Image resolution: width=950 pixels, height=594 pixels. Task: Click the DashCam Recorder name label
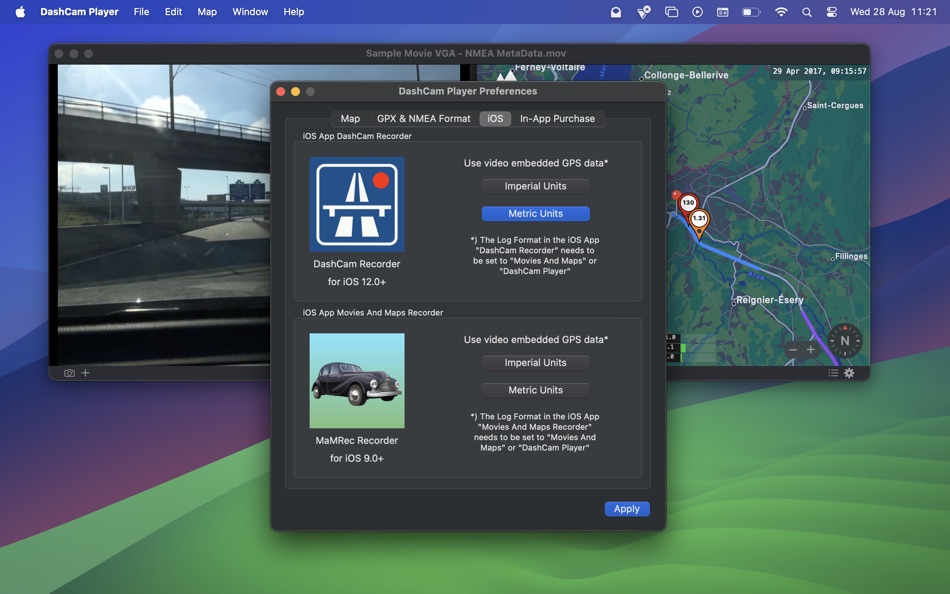coord(357,264)
